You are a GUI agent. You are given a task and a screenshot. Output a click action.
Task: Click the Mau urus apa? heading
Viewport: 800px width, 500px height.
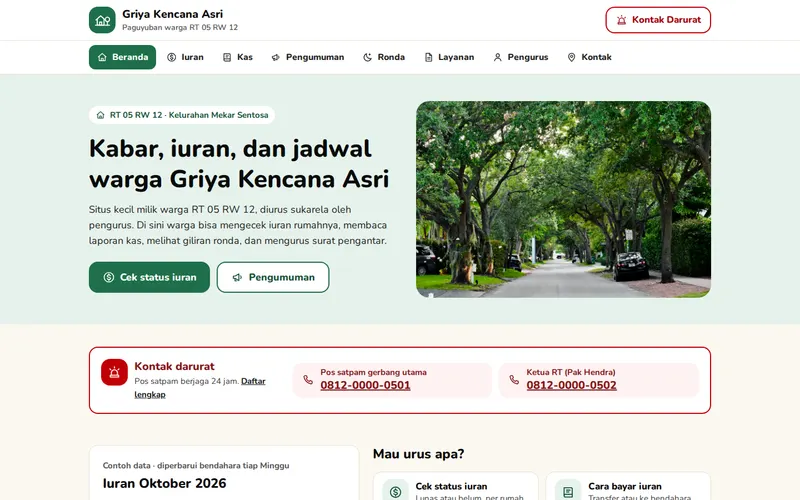(418, 454)
